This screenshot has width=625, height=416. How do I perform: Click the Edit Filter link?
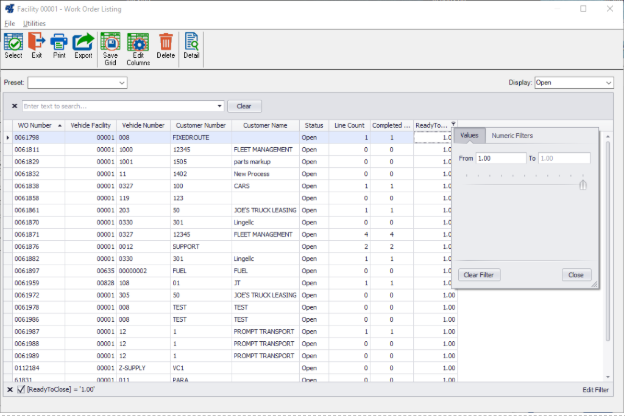click(x=595, y=389)
